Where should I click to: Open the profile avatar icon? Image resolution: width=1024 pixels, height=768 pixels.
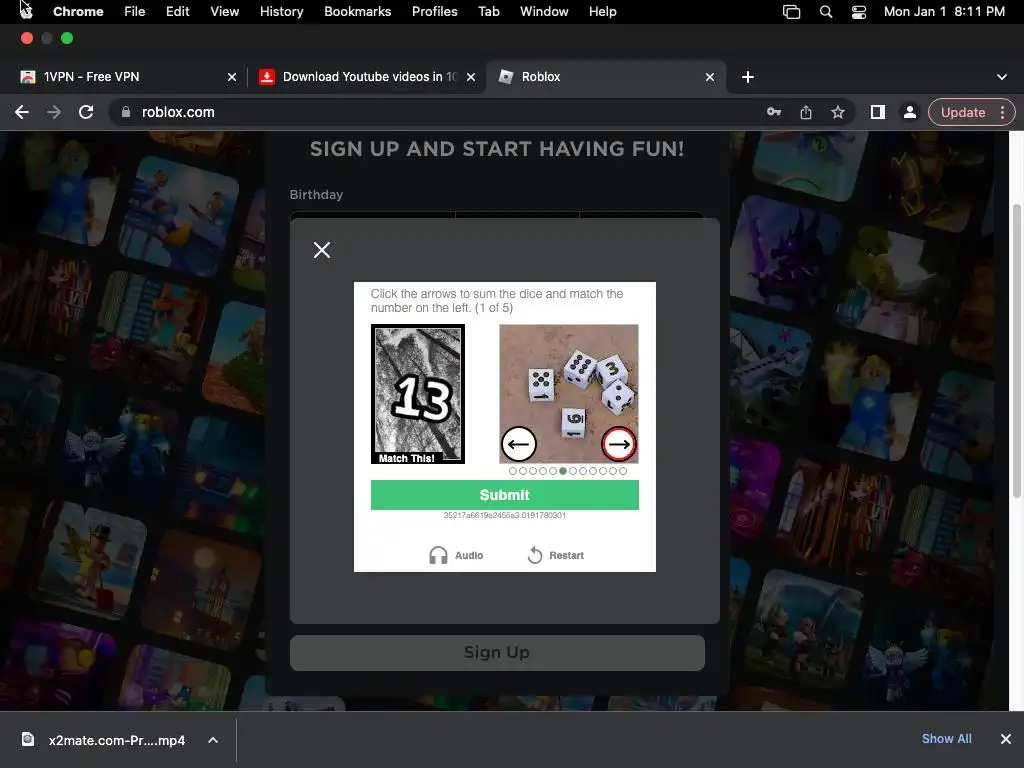point(909,112)
